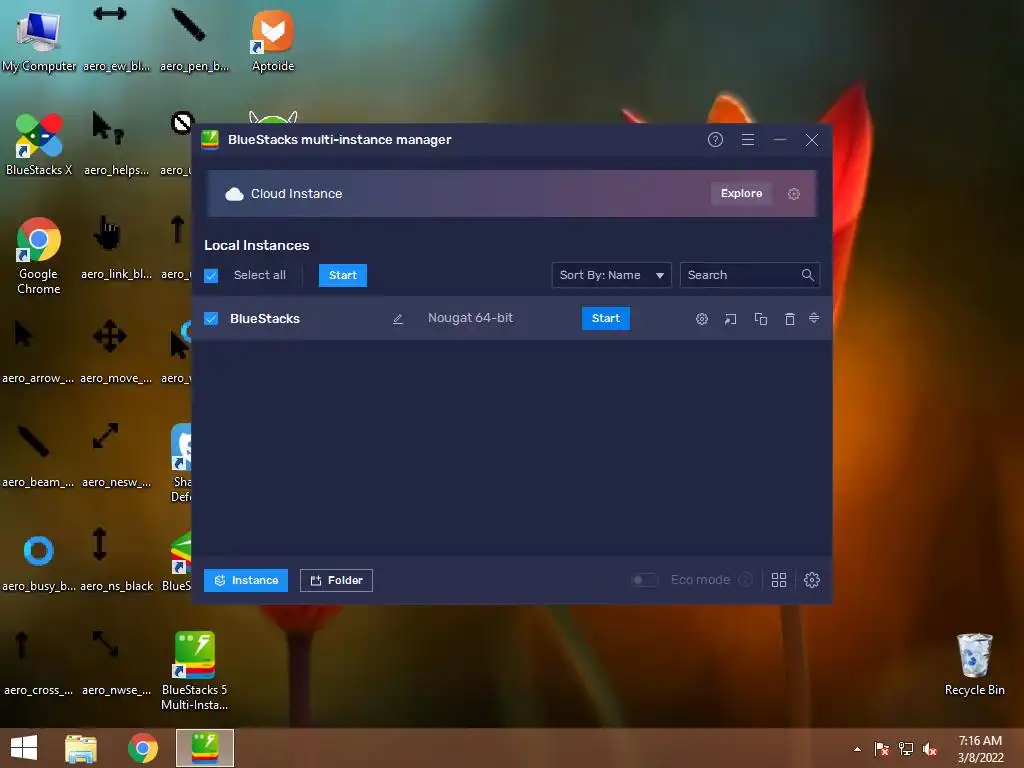The height and width of the screenshot is (768, 1024).
Task: Open Sort By: Name dropdown
Action: [x=611, y=275]
